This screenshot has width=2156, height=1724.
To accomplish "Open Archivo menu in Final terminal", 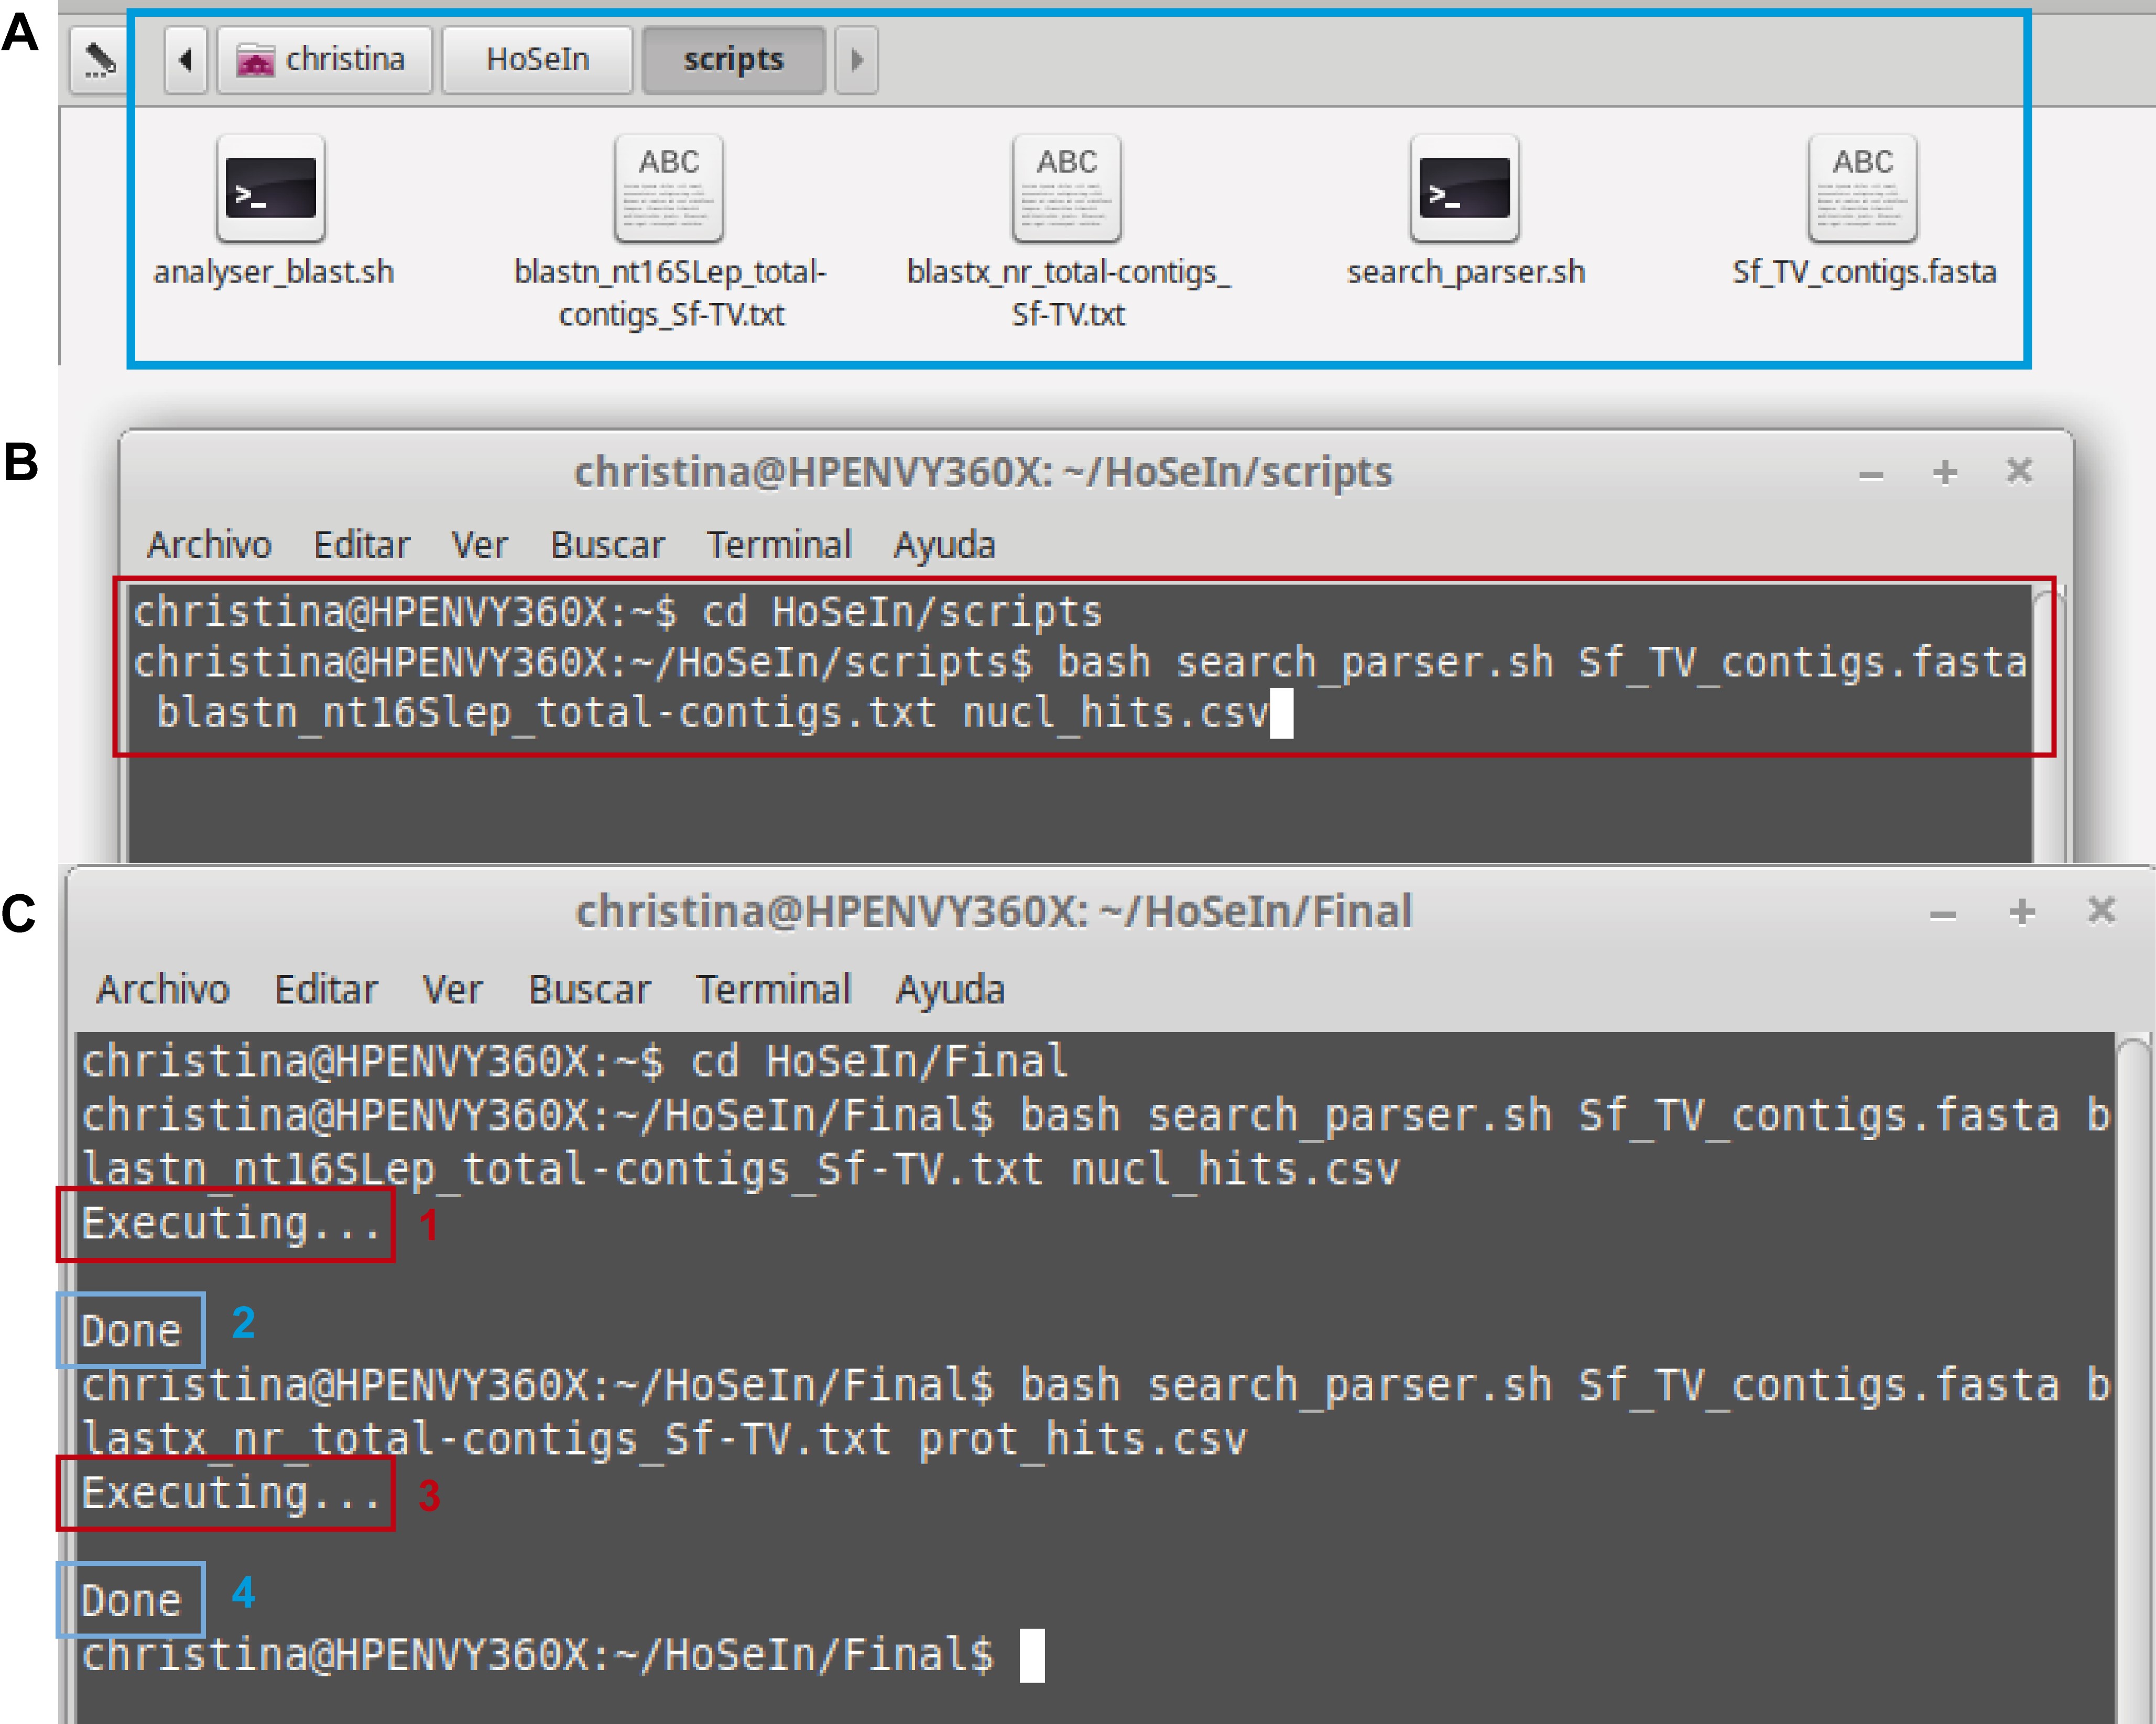I will 163,989.
